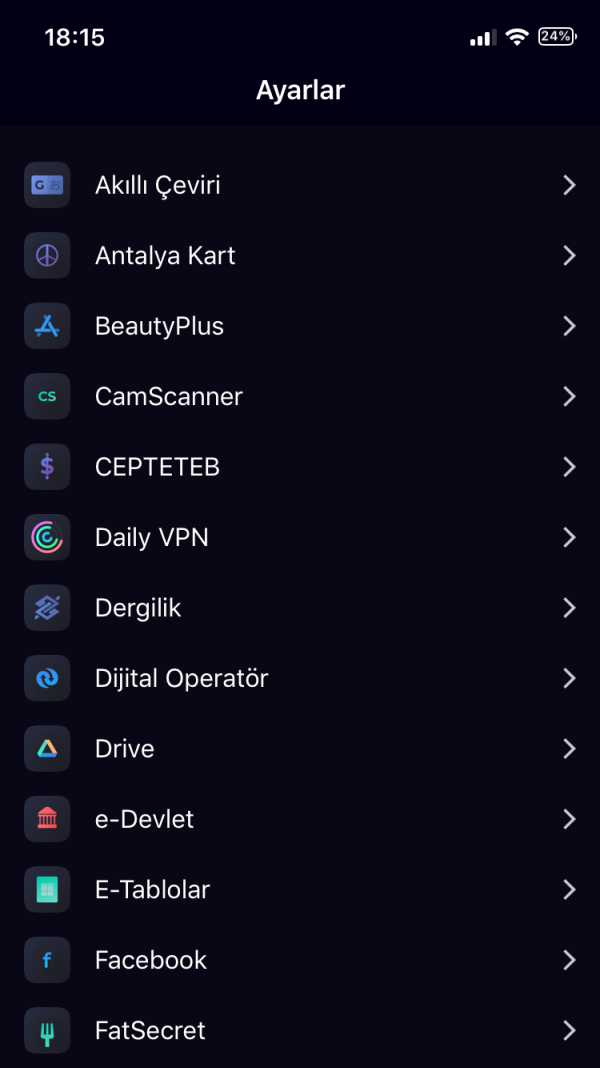Screen dimensions: 600x1068
Task: Tap the Antalya Kart peace-sign icon
Action: [x=47, y=255]
